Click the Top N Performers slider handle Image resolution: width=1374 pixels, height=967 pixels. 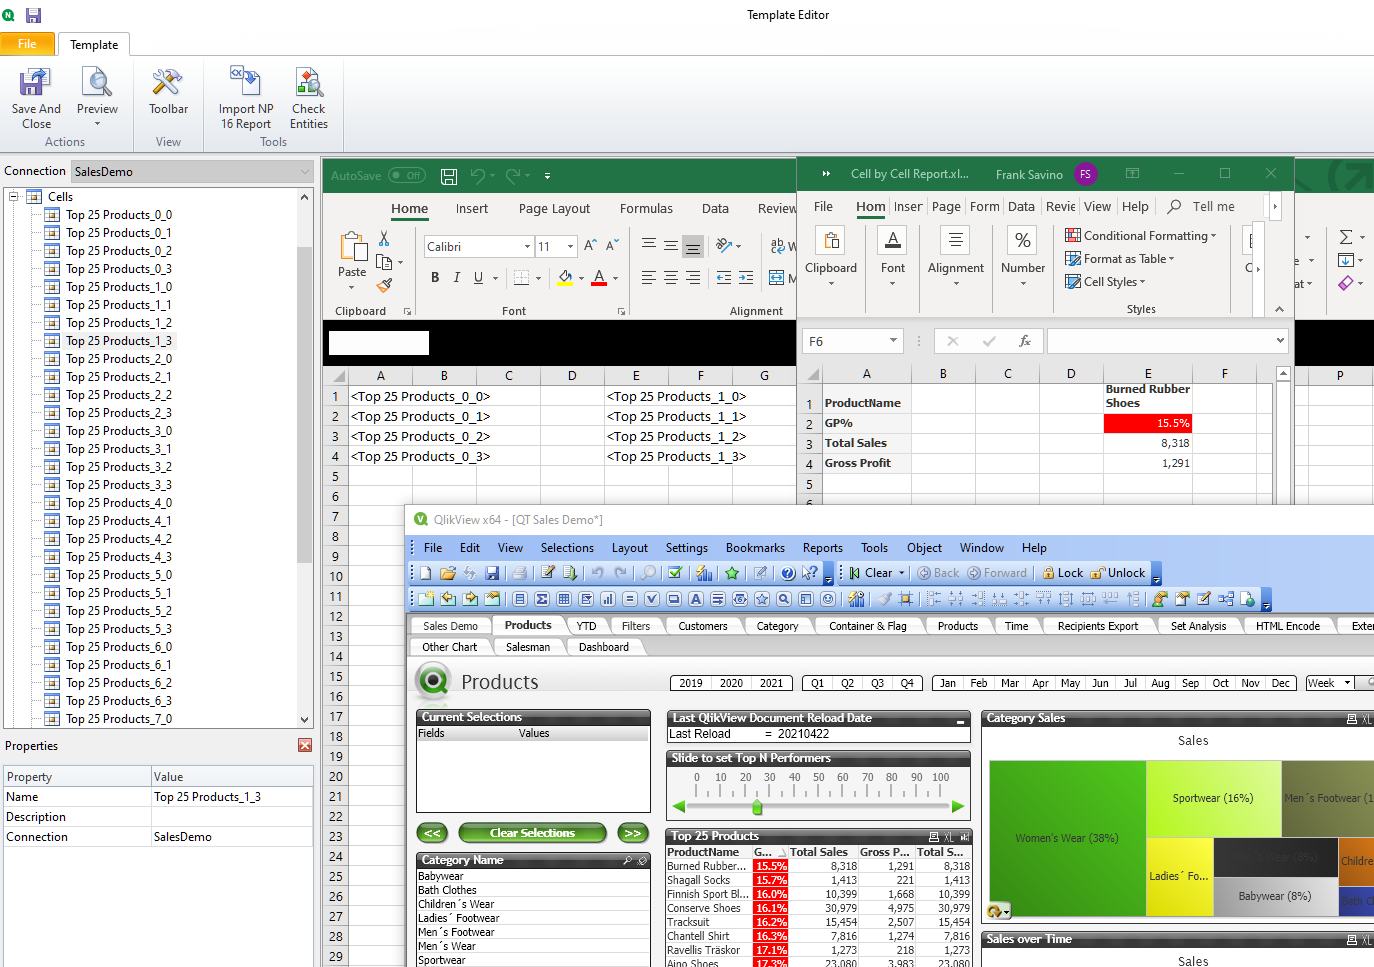(757, 807)
